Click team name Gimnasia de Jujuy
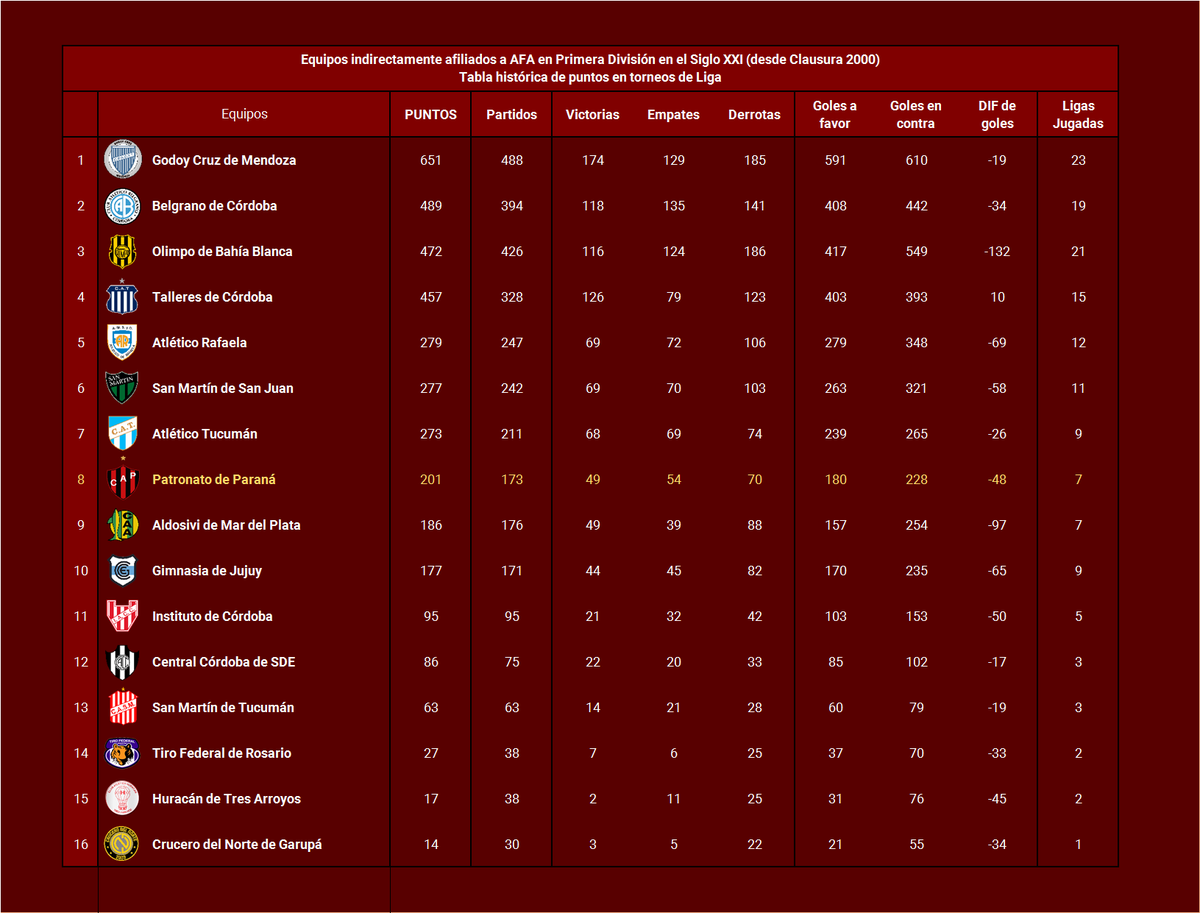 click(x=205, y=571)
